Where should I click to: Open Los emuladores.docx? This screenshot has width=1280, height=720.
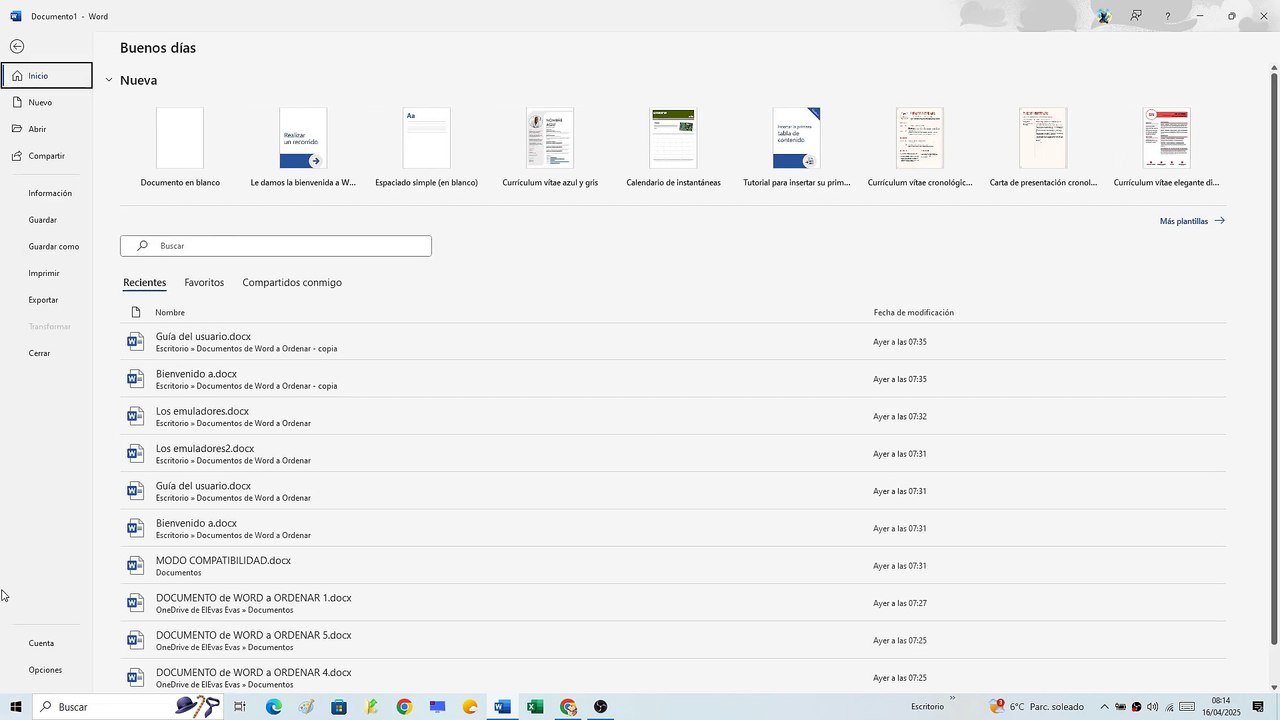coord(672,416)
